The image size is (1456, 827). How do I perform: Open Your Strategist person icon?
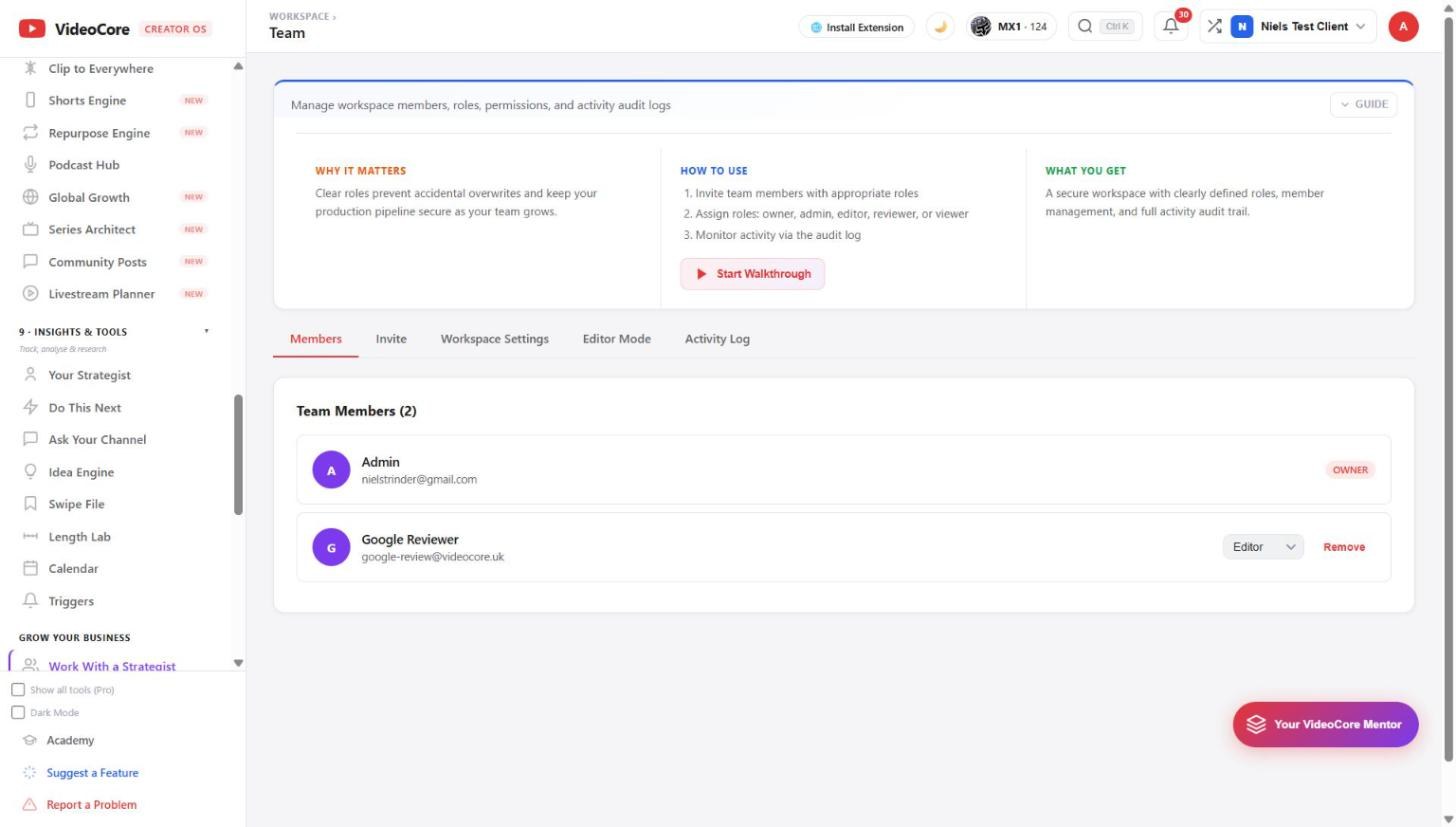click(x=30, y=375)
